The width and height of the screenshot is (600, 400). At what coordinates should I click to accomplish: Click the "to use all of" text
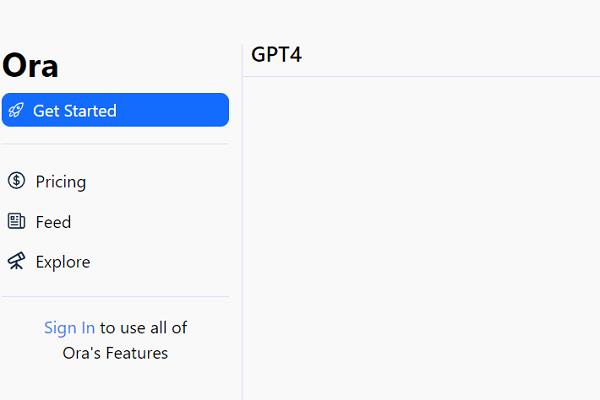(144, 327)
